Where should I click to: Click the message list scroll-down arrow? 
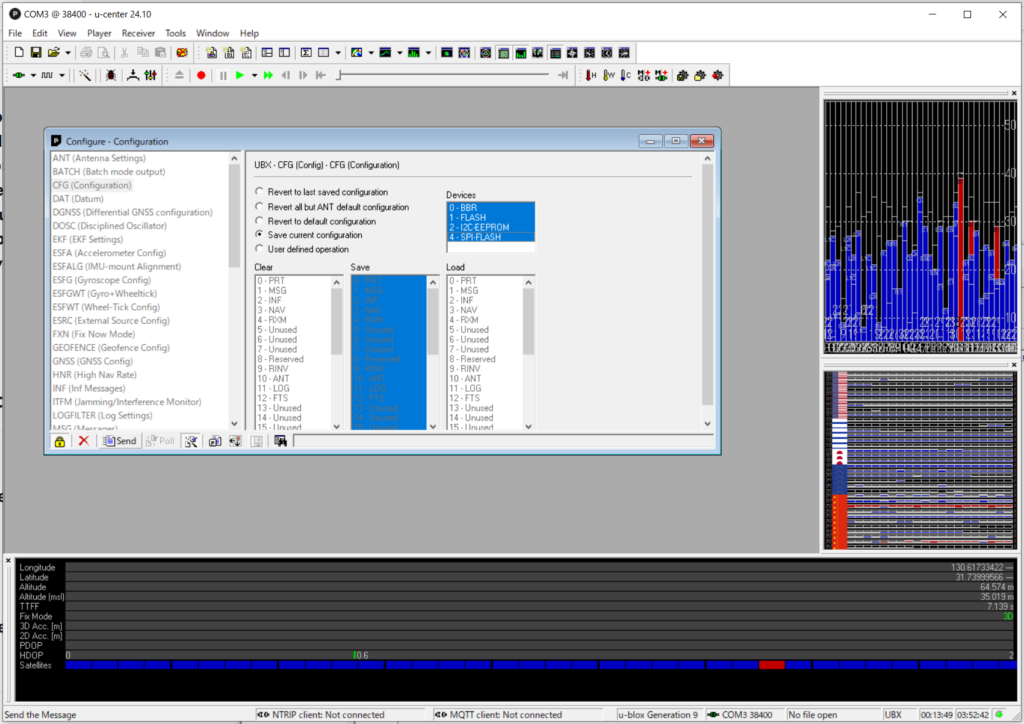(234, 423)
